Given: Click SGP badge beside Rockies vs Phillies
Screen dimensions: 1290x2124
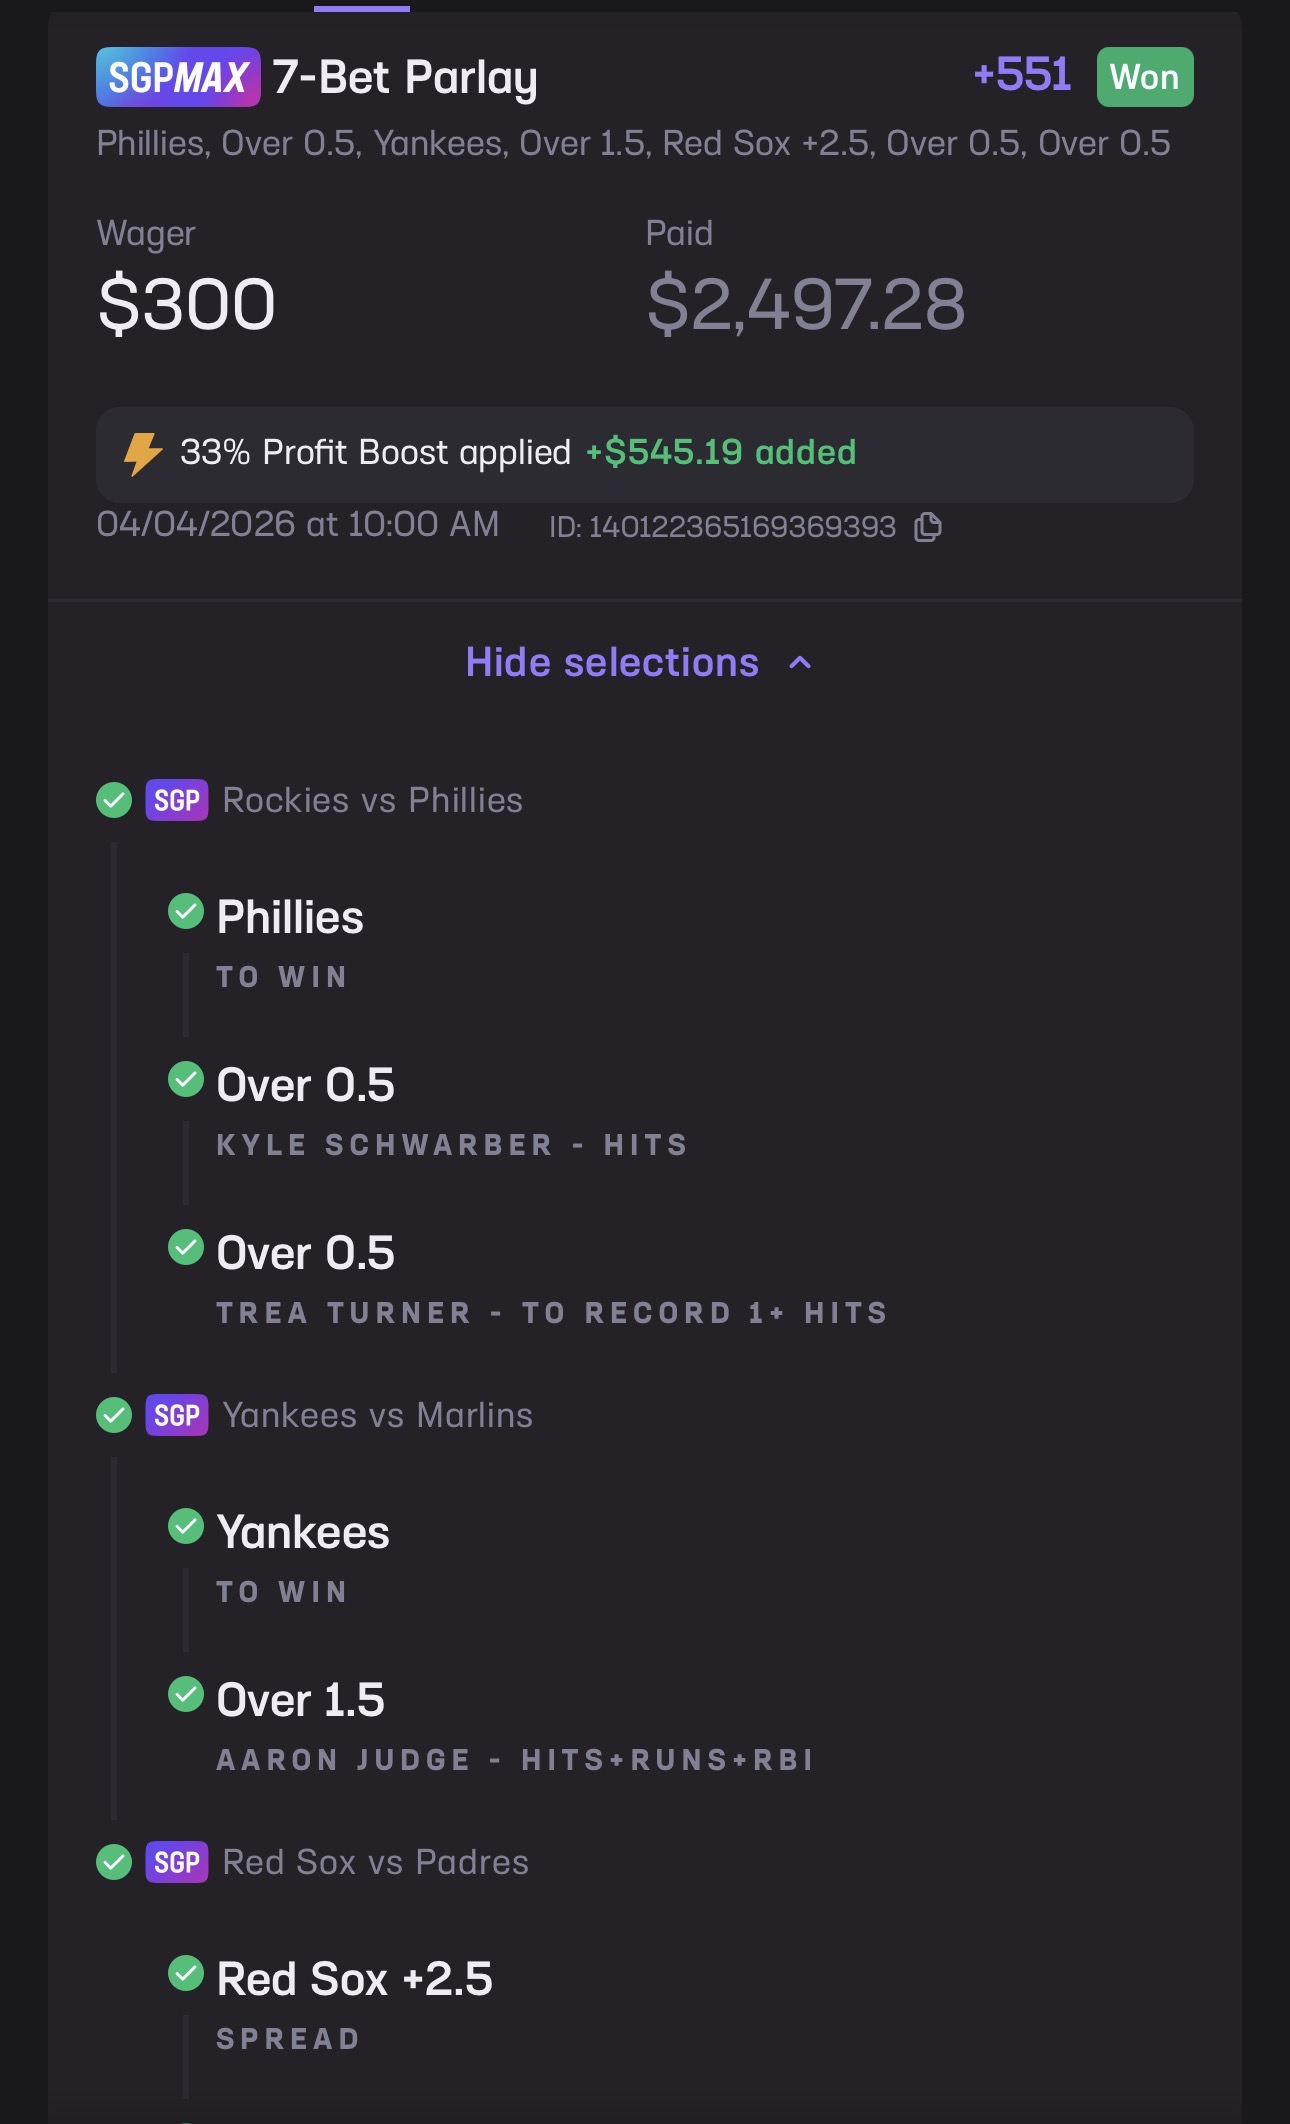Looking at the screenshot, I should pos(177,800).
